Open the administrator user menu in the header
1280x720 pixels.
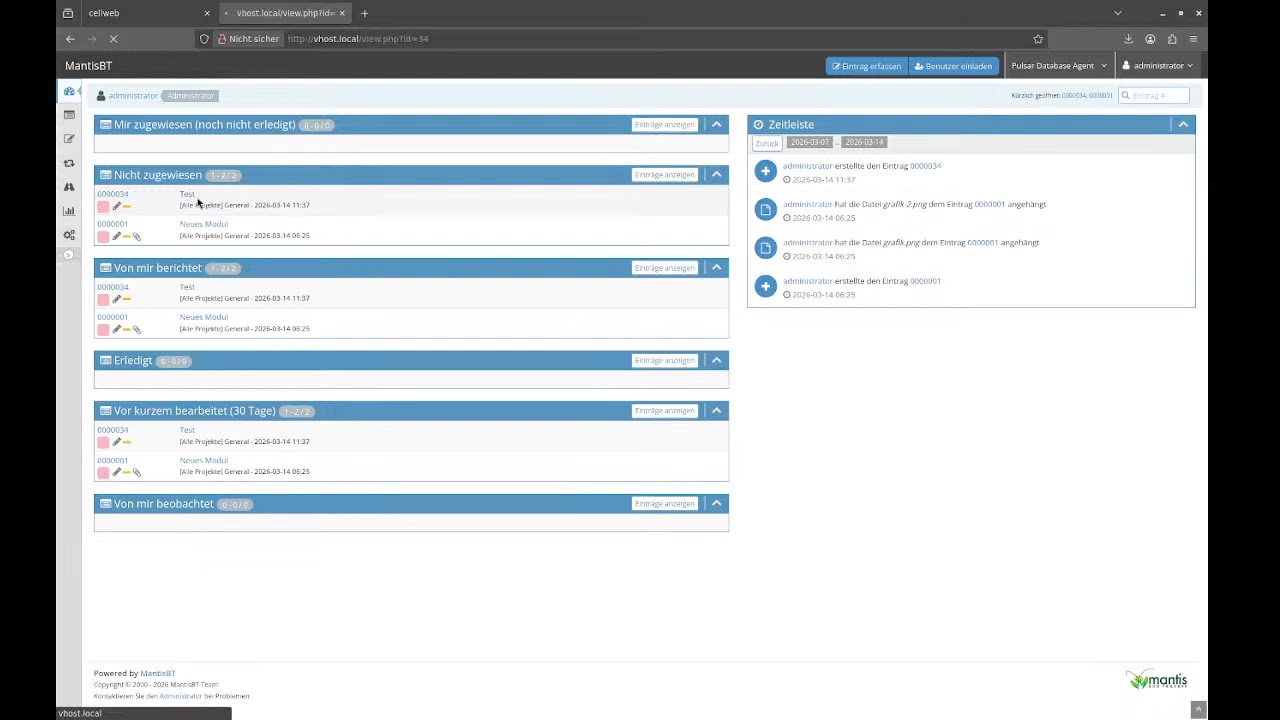1158,66
